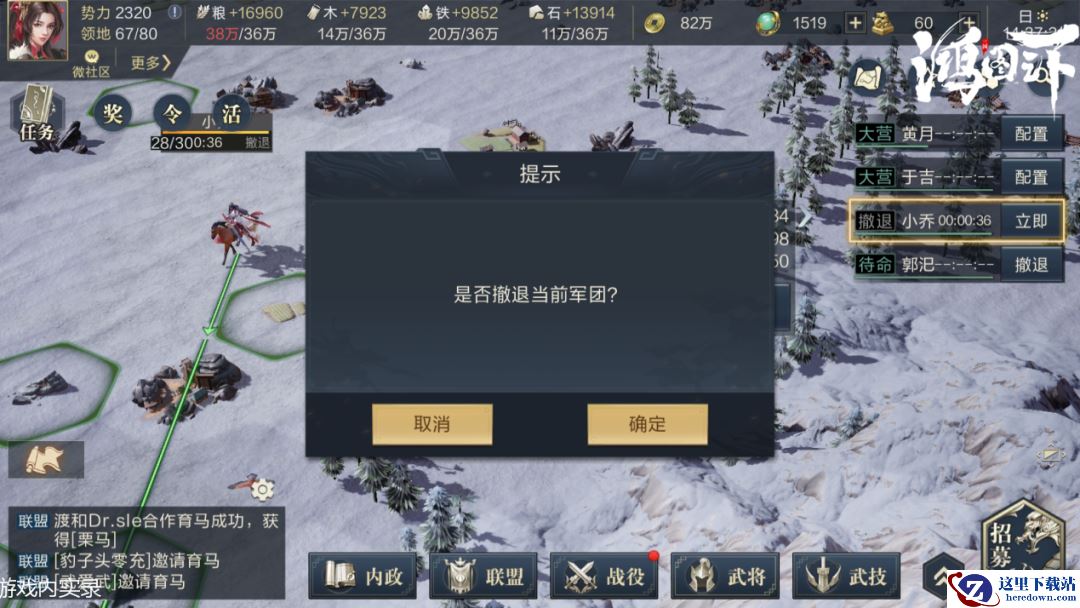Cancel the retreat with 取消
Viewport: 1080px width, 608px height.
432,423
